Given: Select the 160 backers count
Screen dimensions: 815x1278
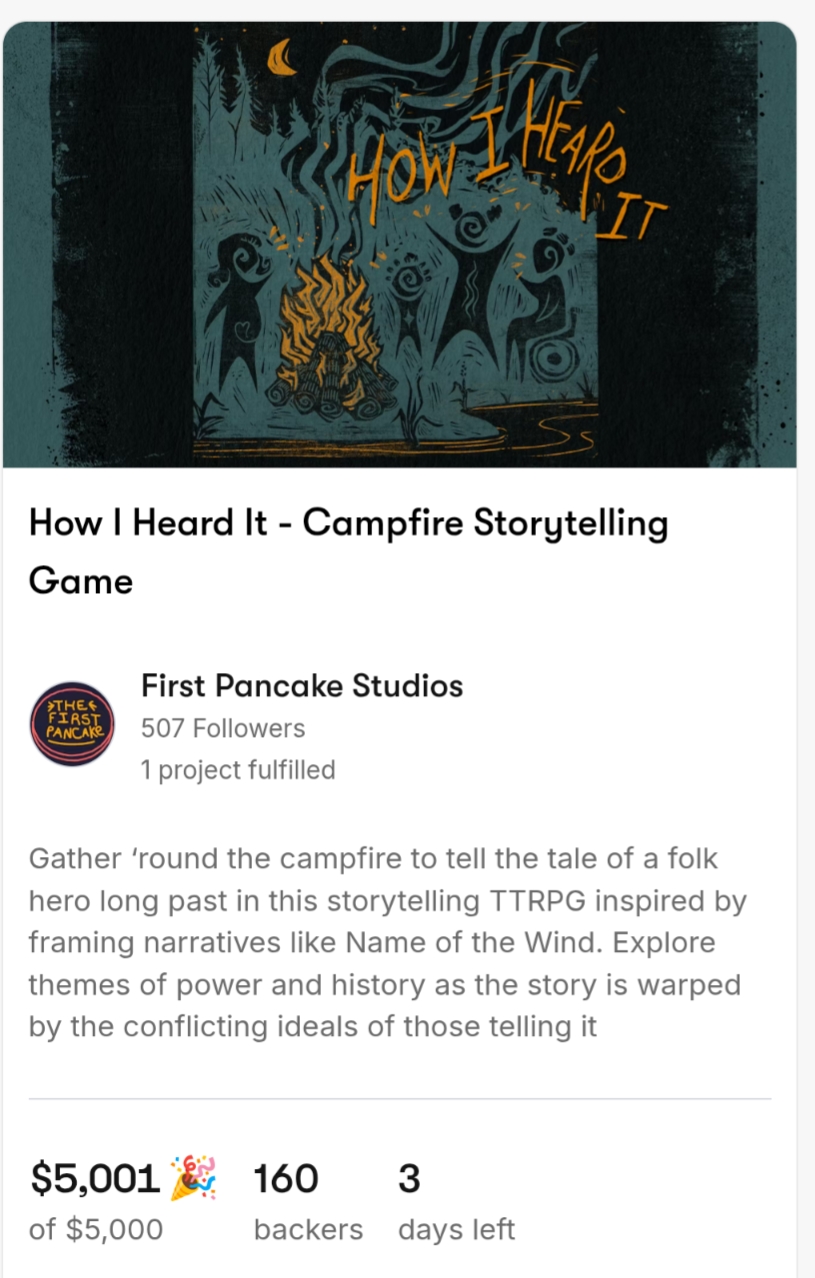Looking at the screenshot, I should coord(286,1180).
